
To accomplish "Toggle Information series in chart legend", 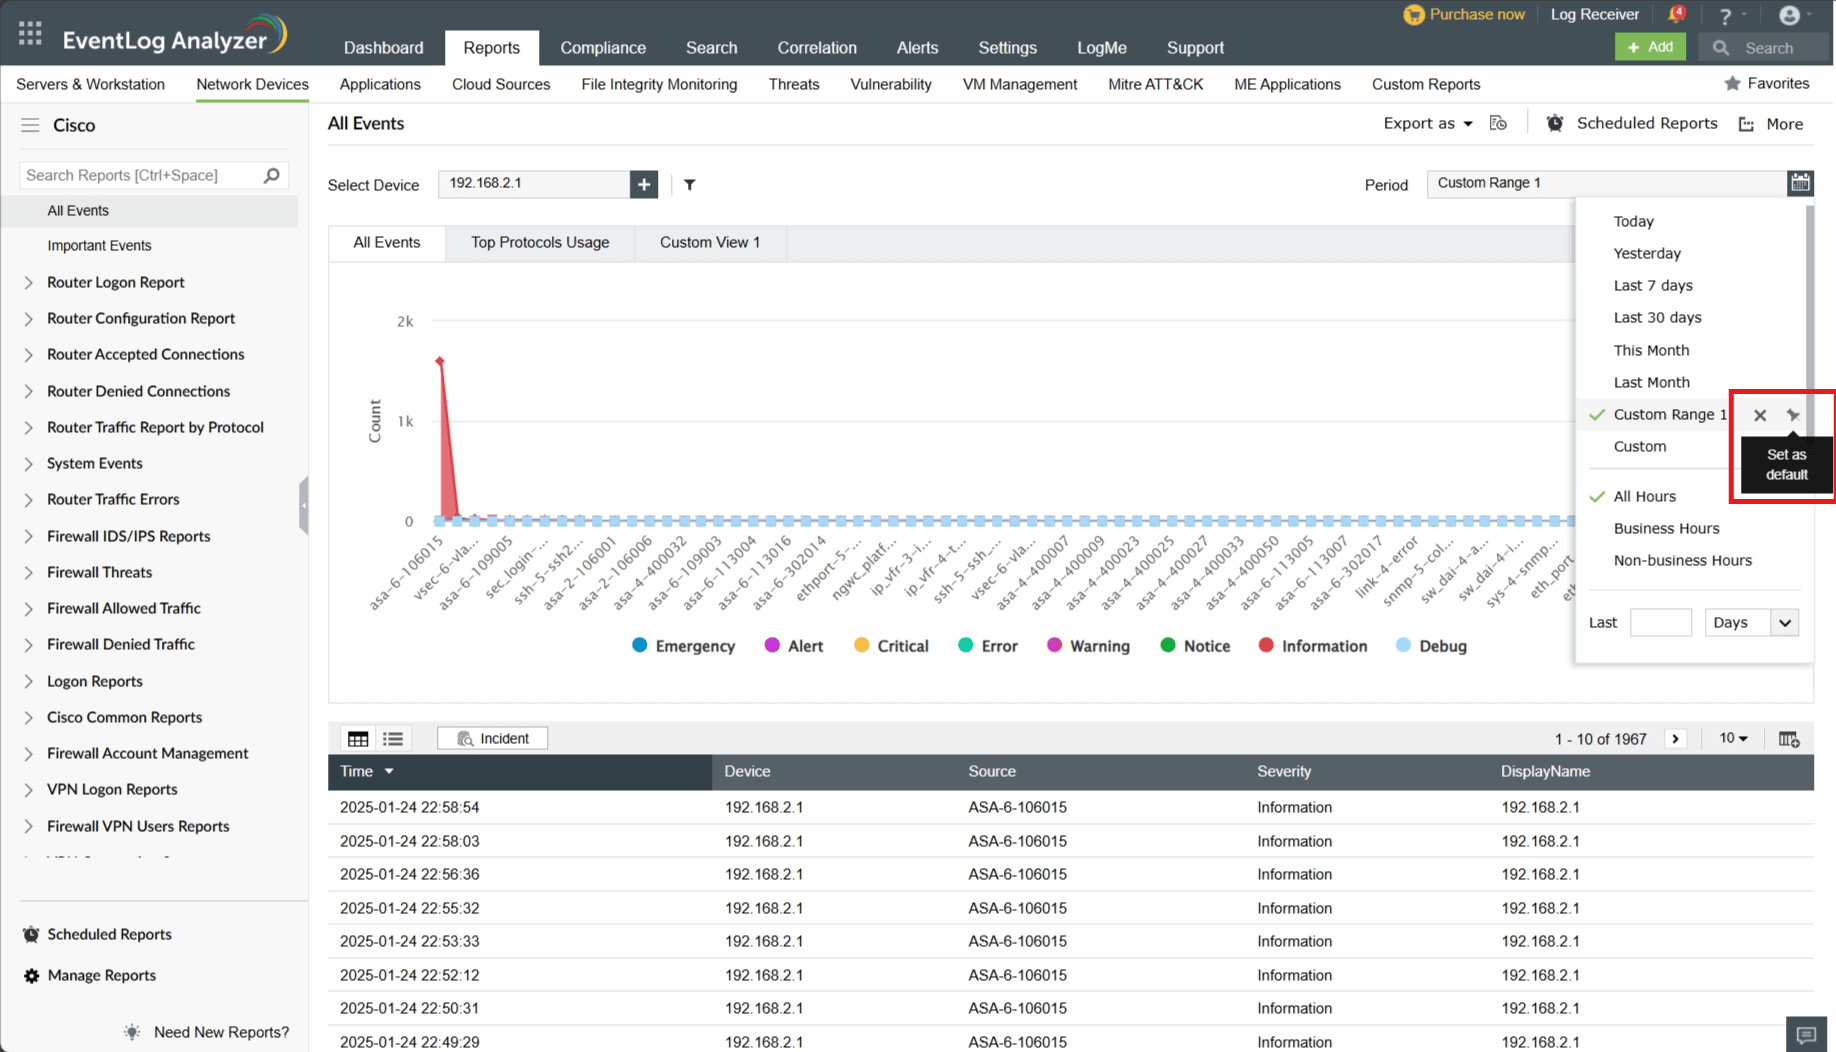I will (1313, 646).
